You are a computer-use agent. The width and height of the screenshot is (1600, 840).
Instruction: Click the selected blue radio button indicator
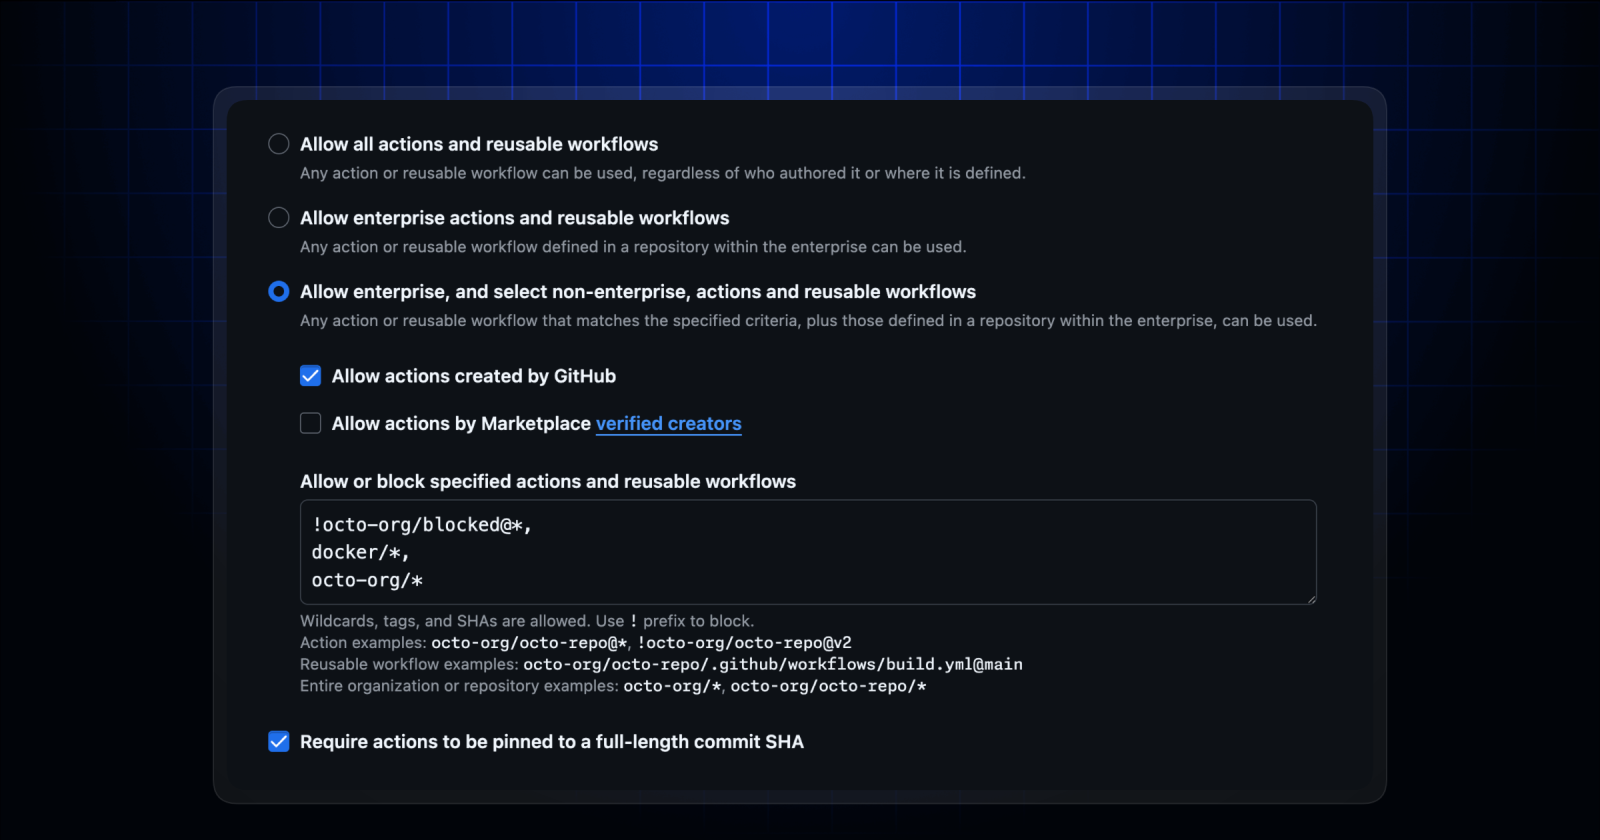[278, 291]
